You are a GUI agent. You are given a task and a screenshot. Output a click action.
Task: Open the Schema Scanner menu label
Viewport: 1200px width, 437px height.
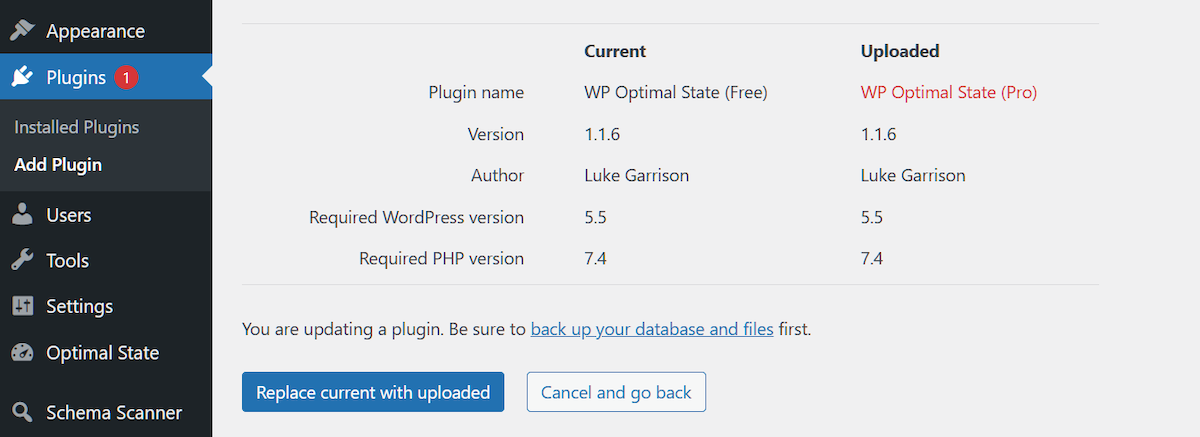[114, 412]
